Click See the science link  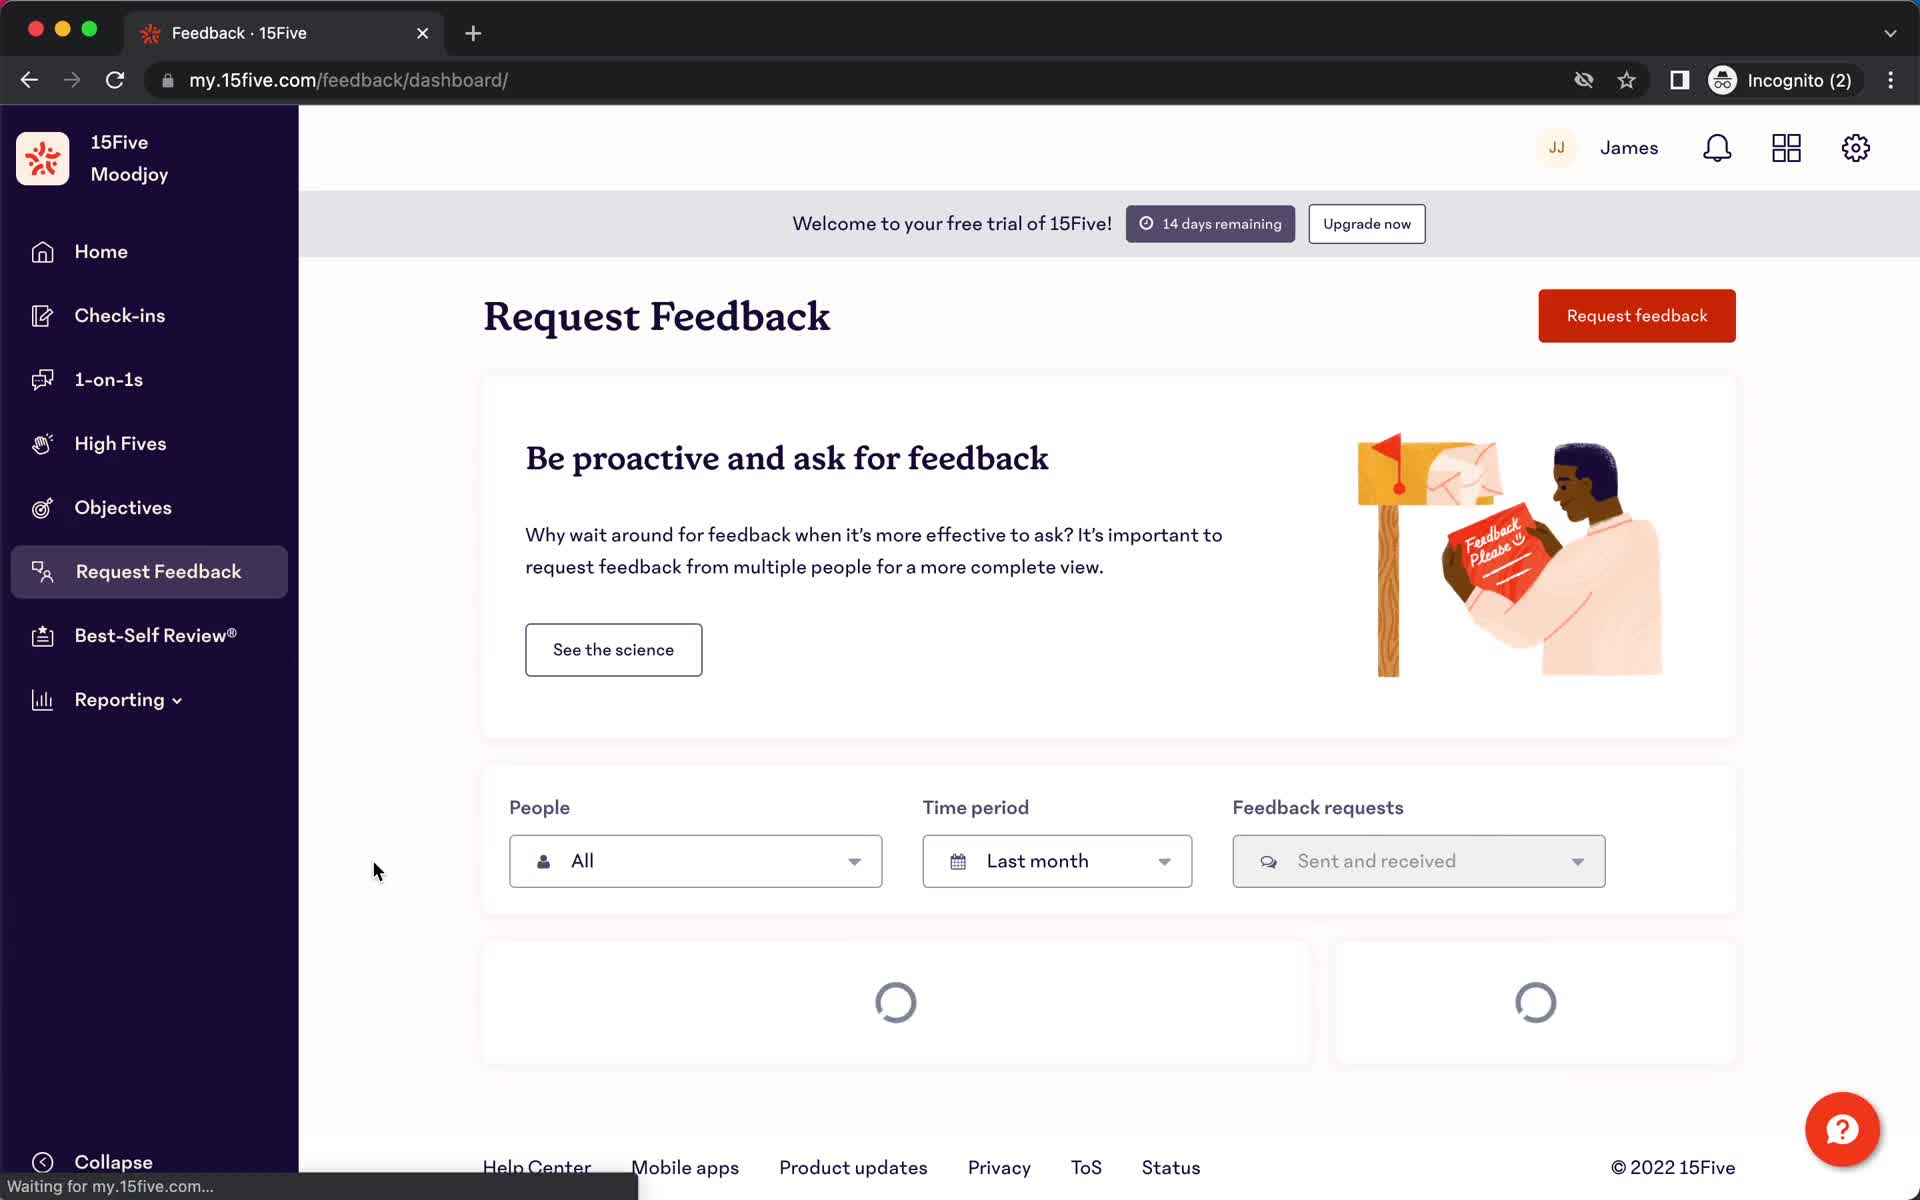click(612, 648)
